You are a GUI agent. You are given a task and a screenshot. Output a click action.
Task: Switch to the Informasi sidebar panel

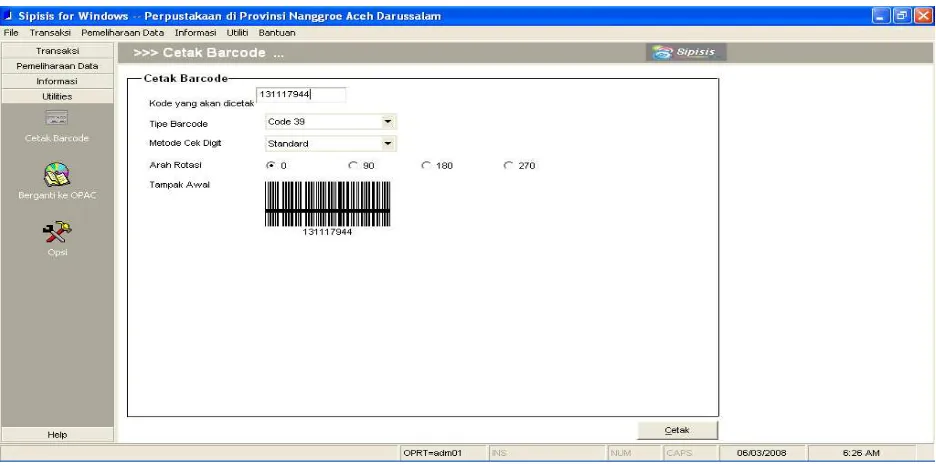point(57,81)
